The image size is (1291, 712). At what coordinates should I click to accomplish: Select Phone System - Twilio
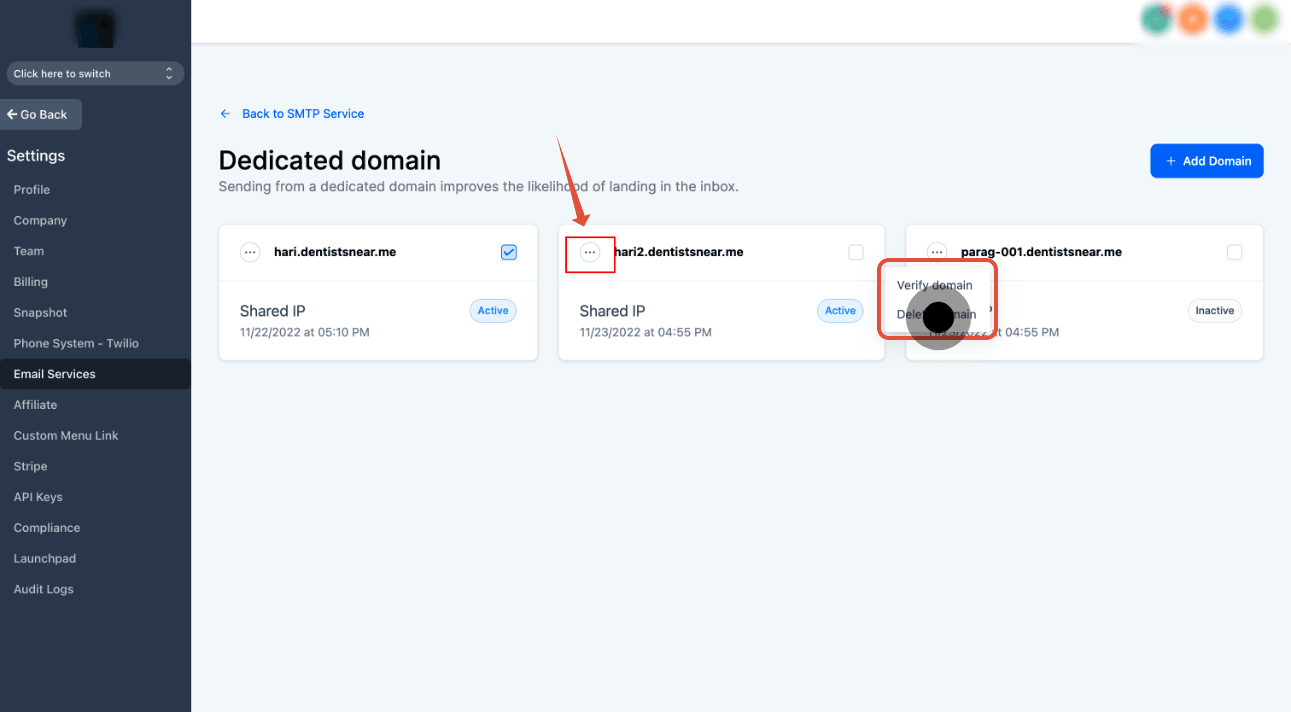pyautogui.click(x=76, y=343)
